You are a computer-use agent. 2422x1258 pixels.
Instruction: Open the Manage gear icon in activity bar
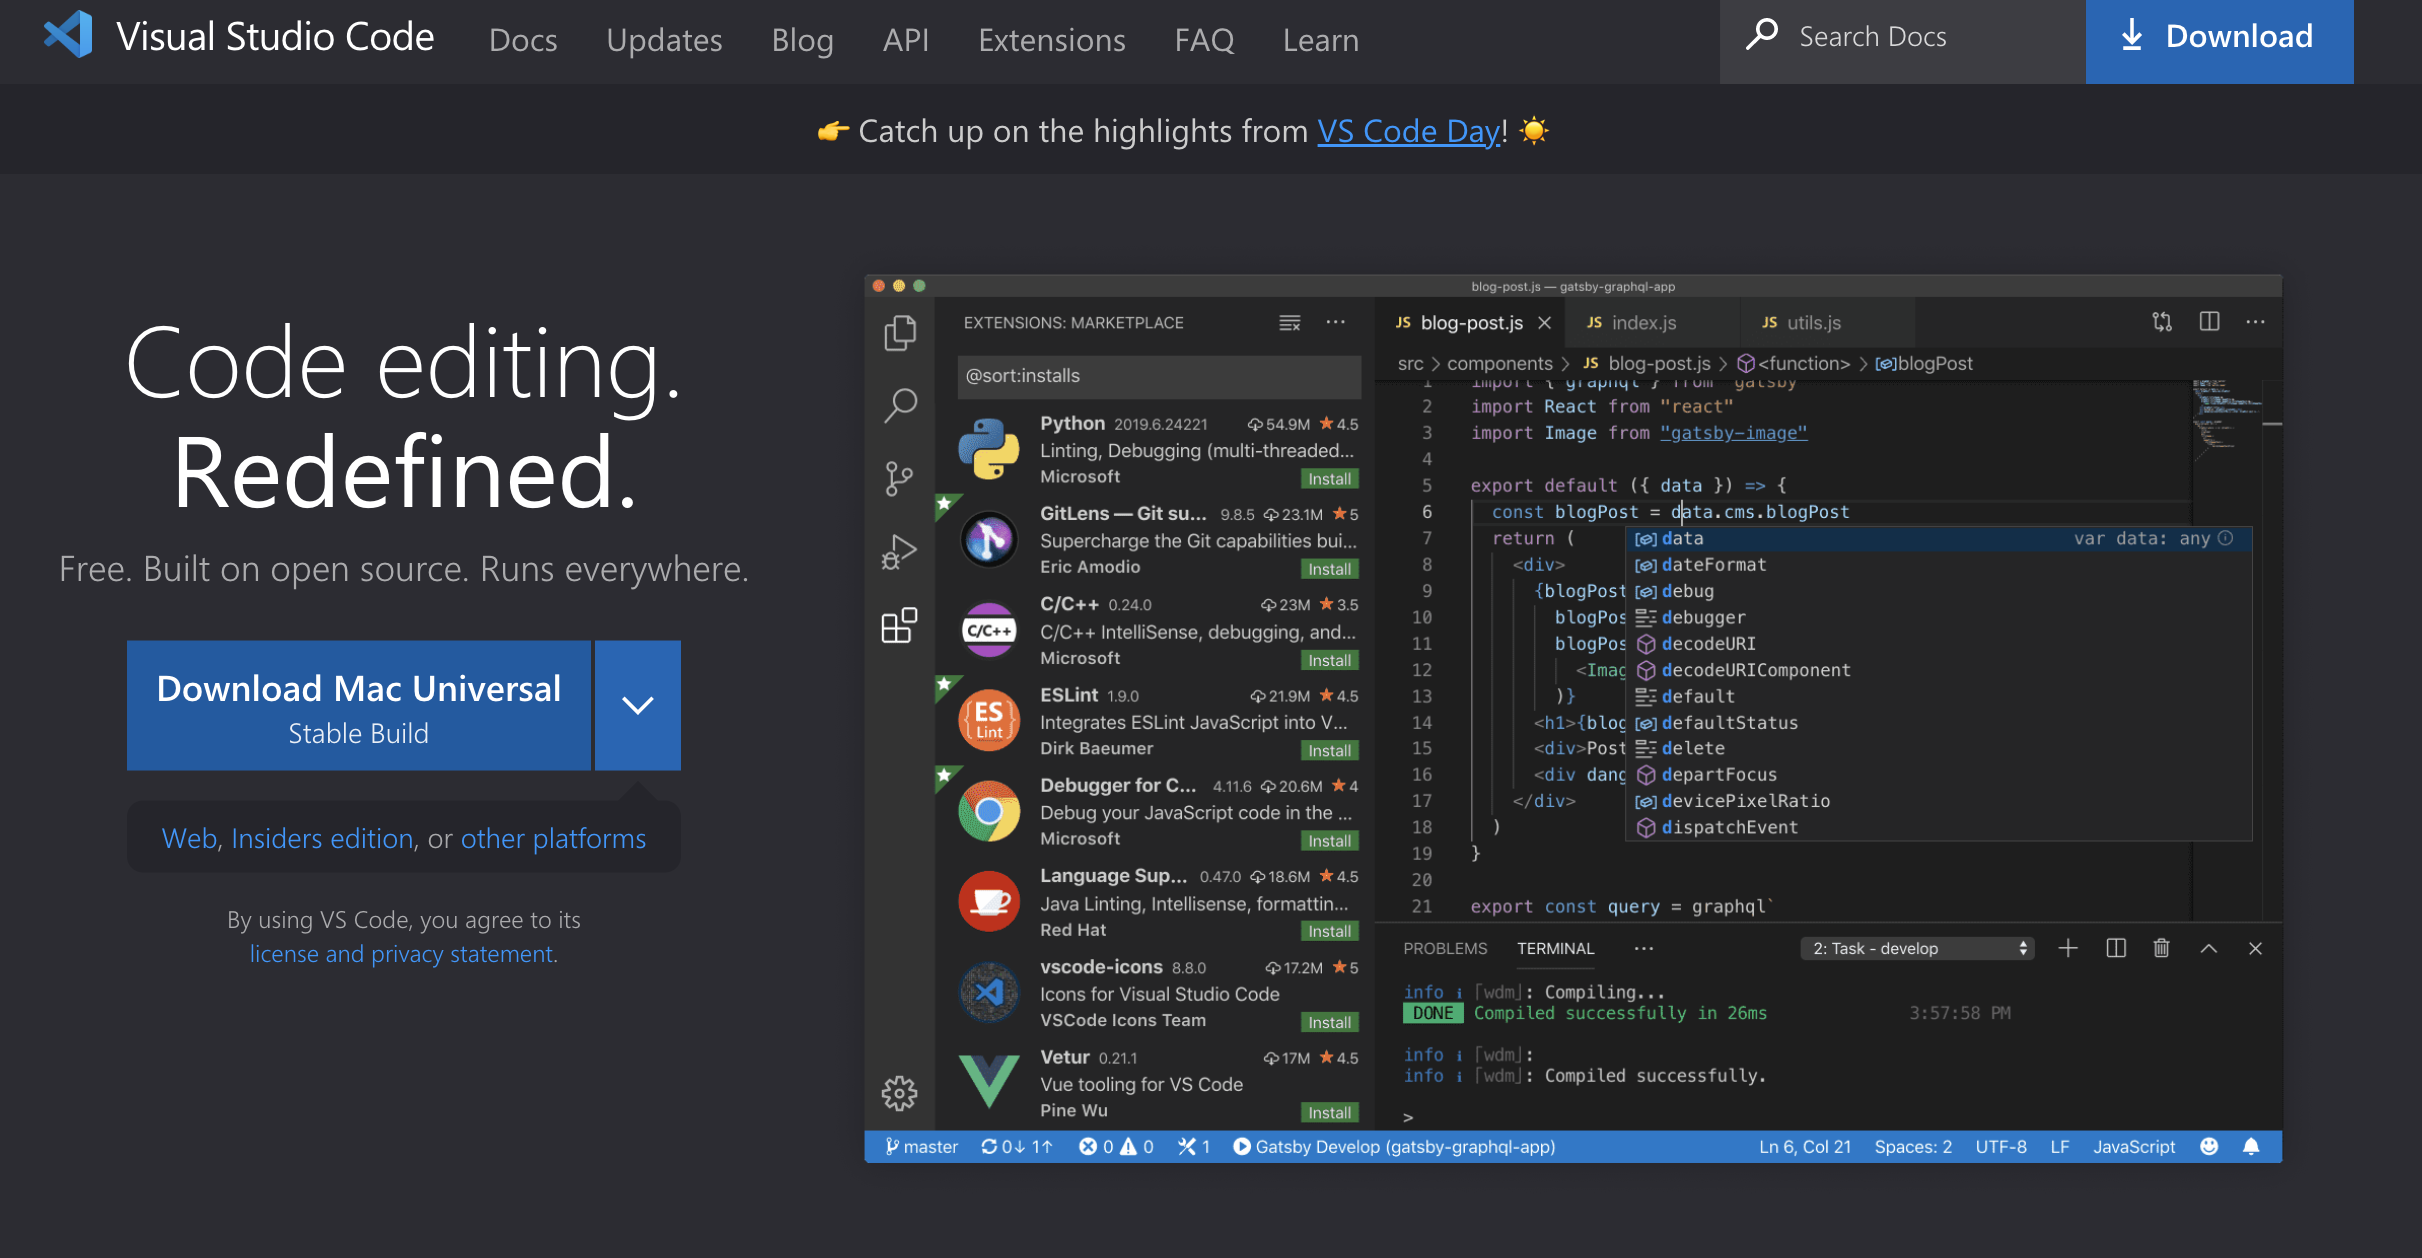[x=900, y=1093]
